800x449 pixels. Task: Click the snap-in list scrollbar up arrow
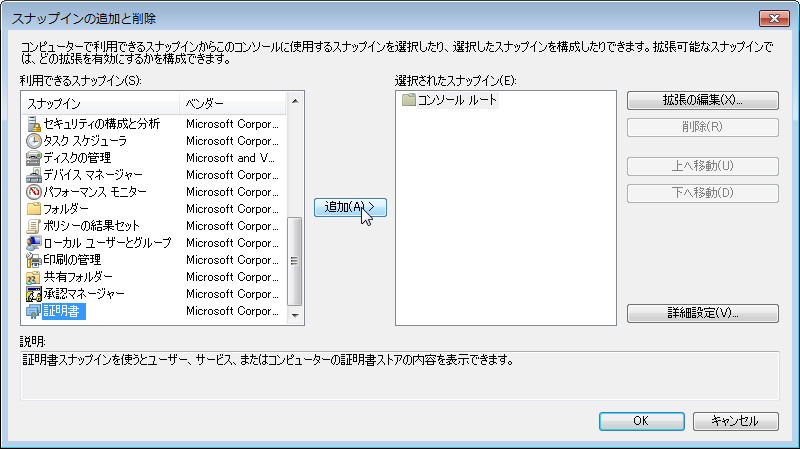(x=294, y=100)
